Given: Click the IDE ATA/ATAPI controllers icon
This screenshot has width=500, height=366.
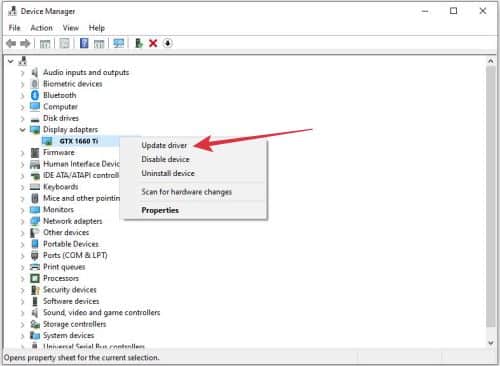Looking at the screenshot, I should click(x=35, y=176).
